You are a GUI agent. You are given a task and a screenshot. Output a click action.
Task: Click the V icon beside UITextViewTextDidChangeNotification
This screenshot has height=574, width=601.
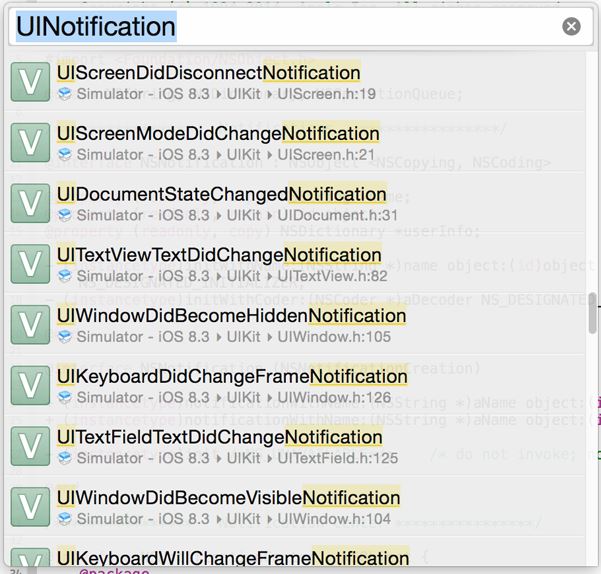point(30,265)
